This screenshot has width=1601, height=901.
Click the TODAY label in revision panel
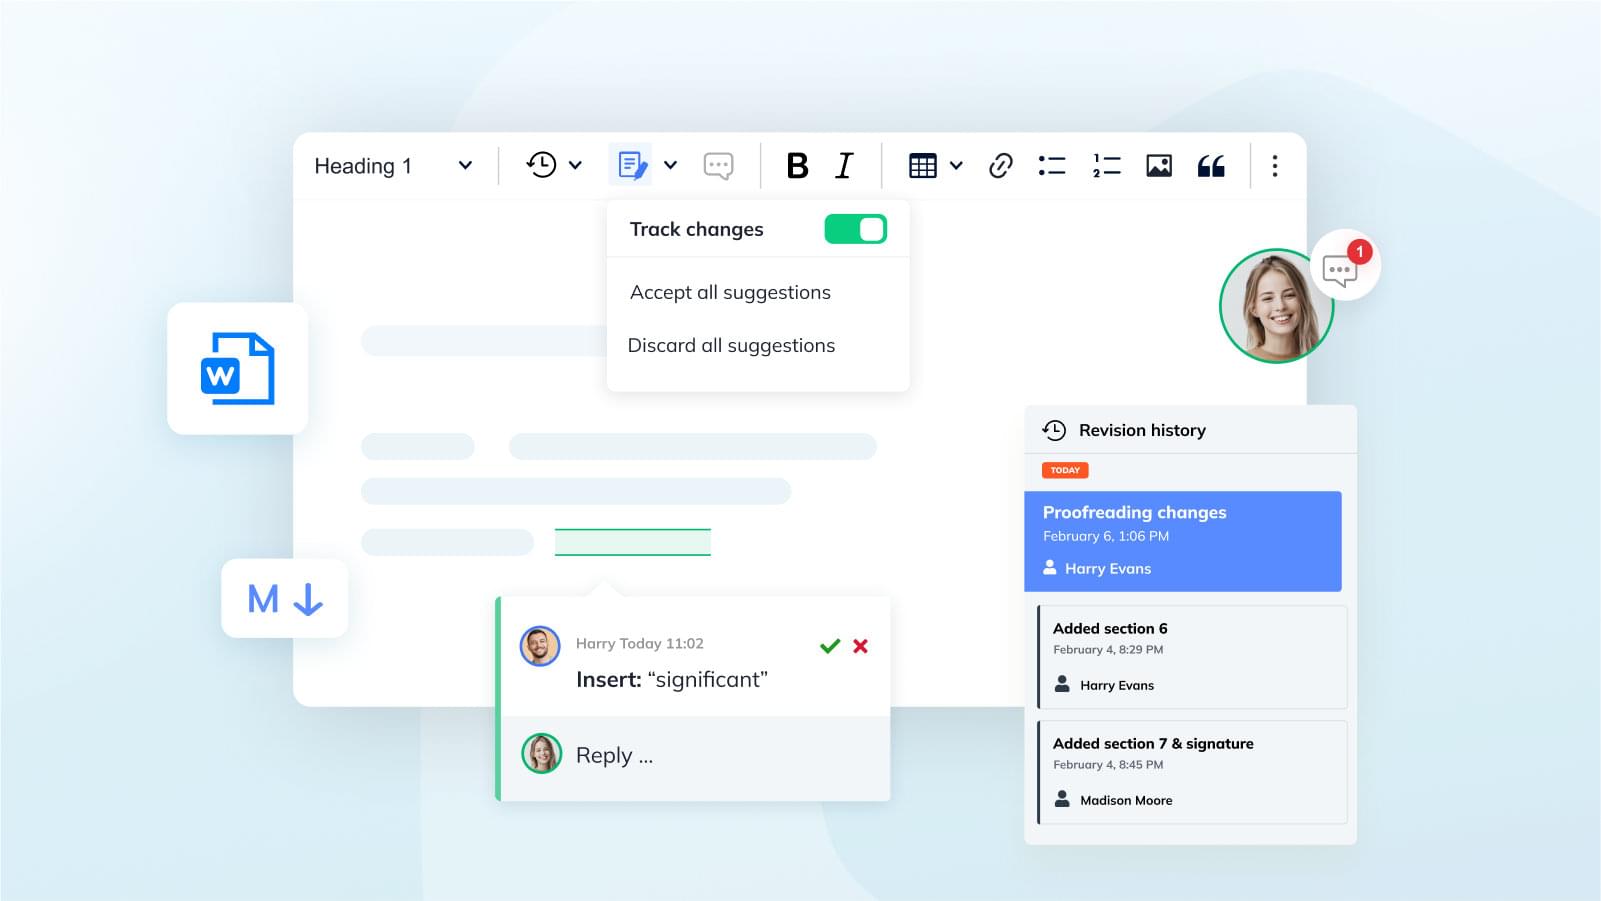tap(1065, 470)
